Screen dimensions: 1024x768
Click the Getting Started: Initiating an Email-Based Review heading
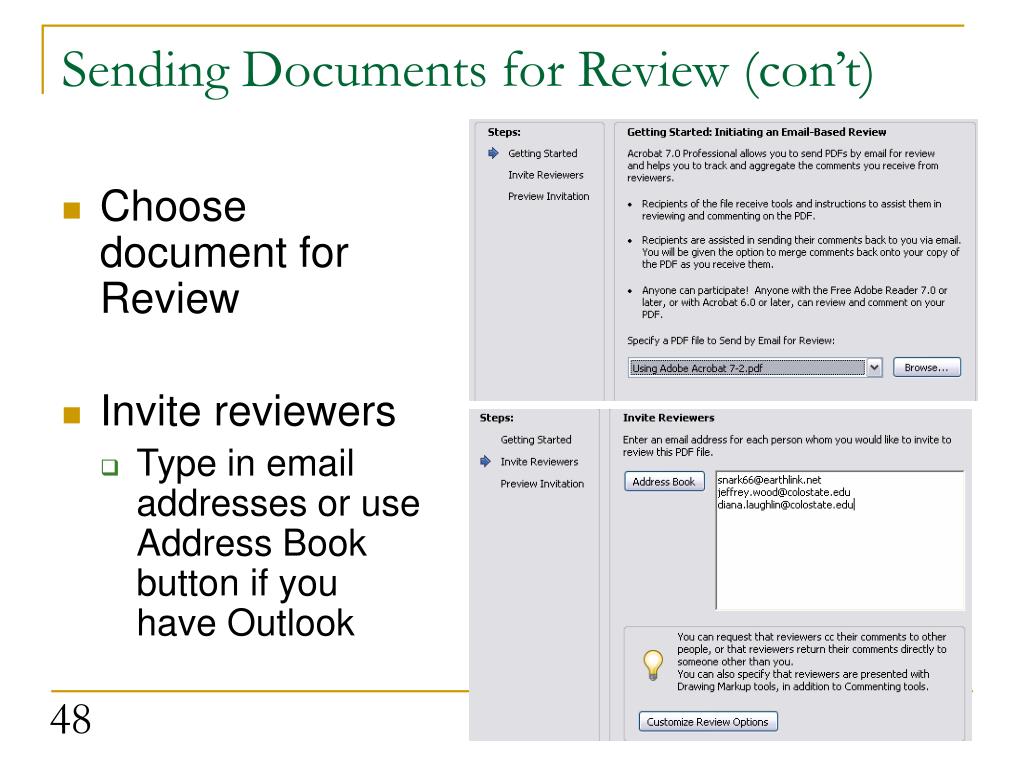pyautogui.click(x=756, y=132)
